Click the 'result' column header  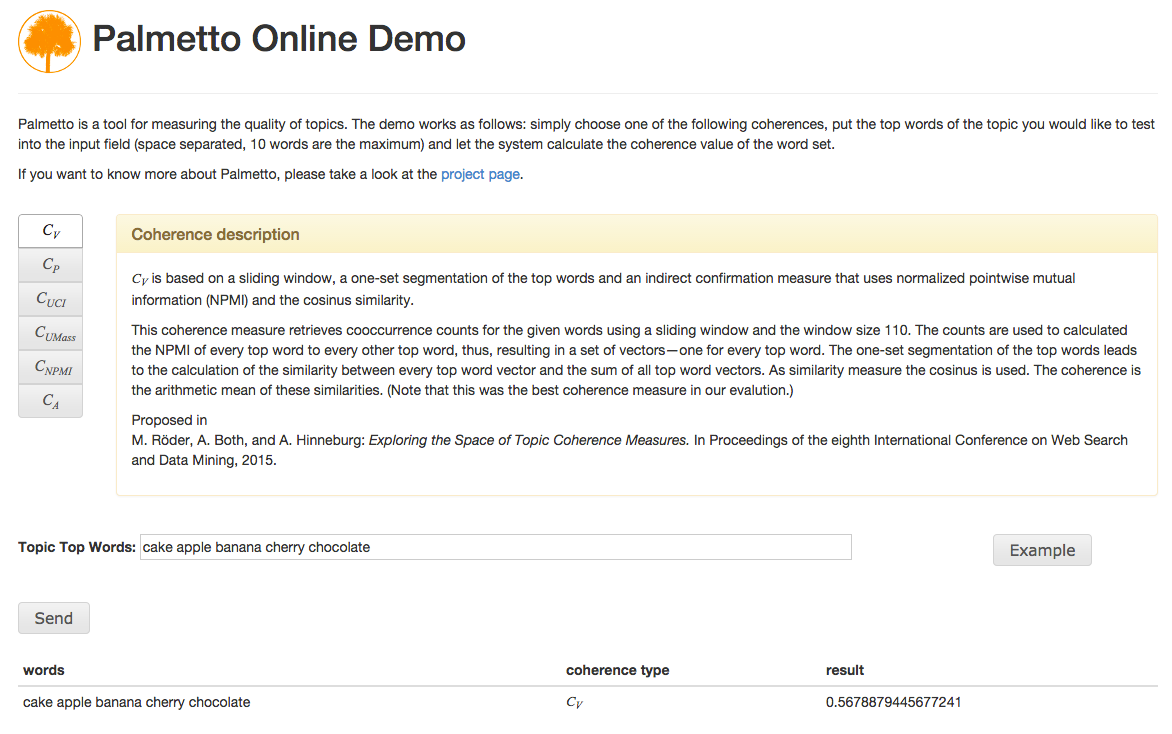845,670
